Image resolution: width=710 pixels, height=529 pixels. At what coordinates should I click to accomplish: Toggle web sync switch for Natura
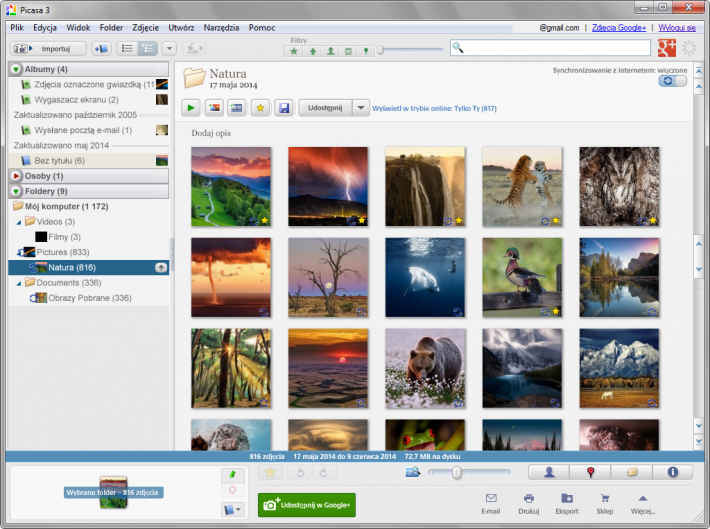click(672, 81)
